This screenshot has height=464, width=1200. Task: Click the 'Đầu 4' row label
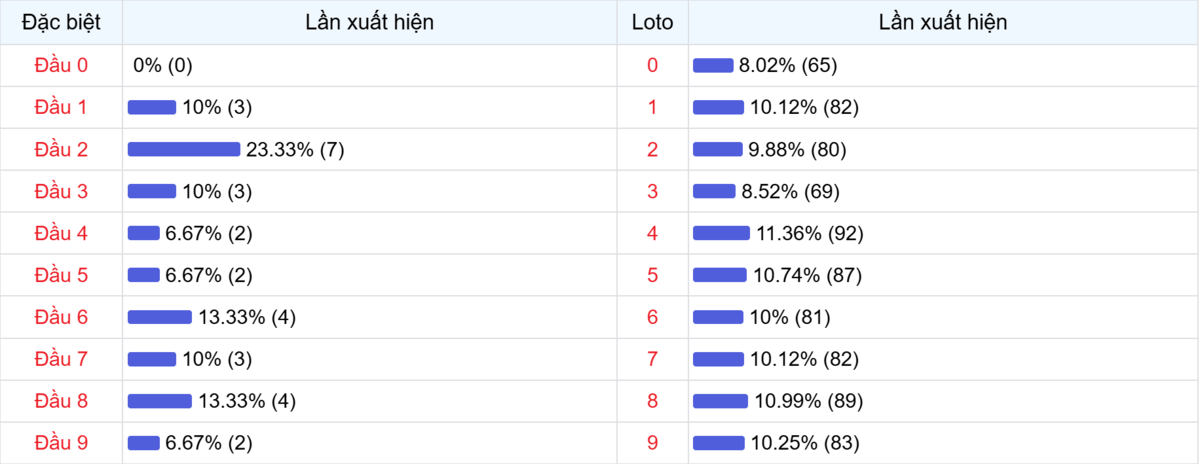(61, 233)
